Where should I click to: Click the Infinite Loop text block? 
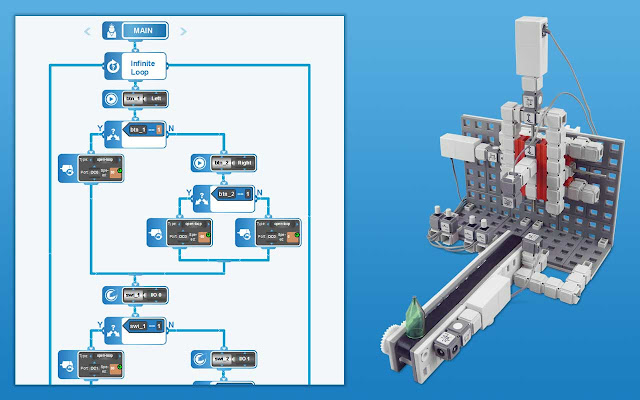coord(144,67)
